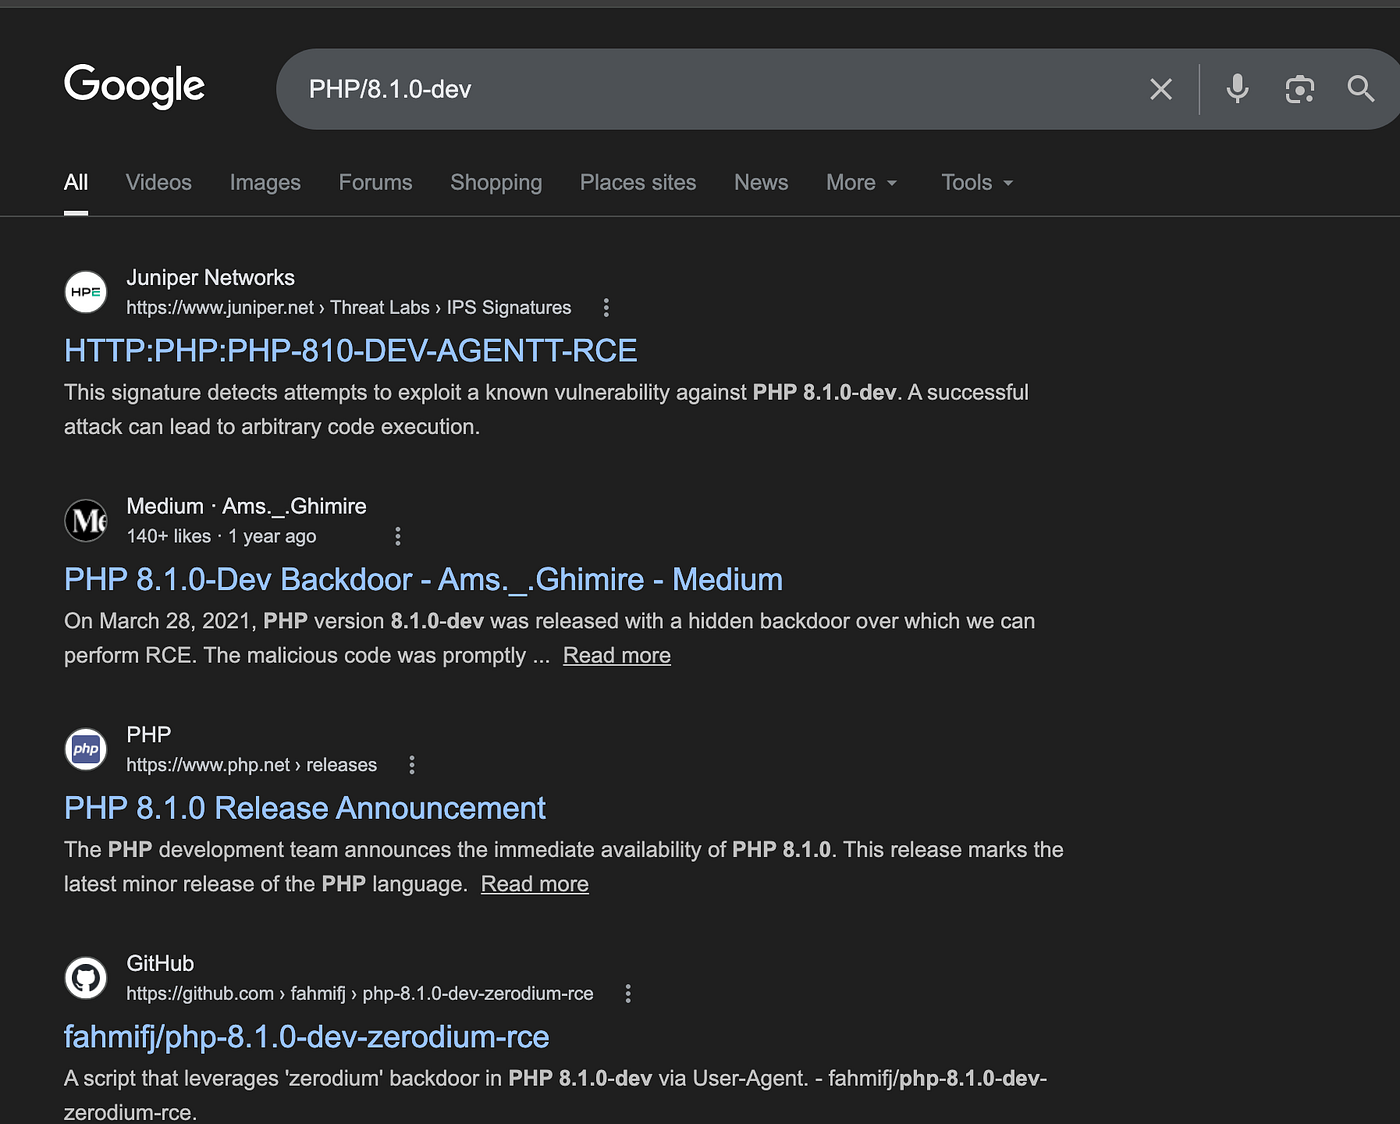Open three-dot menu for php.net result

pos(412,765)
